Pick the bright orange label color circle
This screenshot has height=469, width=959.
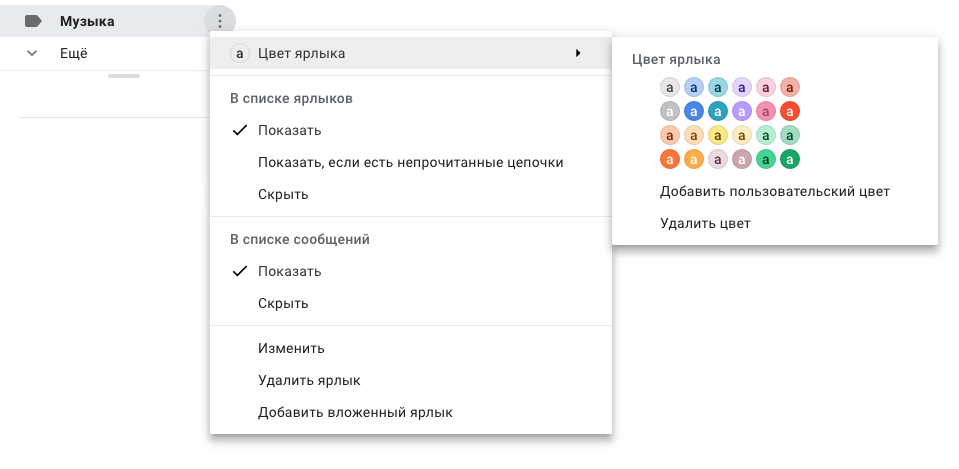[670, 159]
